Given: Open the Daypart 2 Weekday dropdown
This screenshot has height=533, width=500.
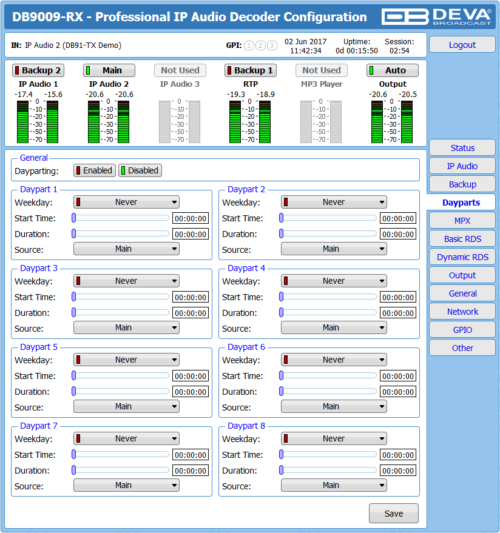Looking at the screenshot, I should coord(334,202).
